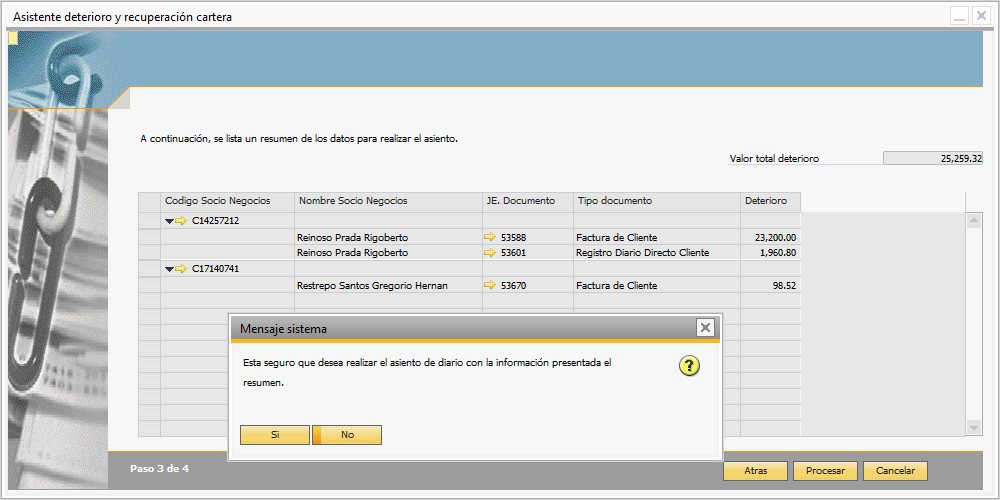Sort by Nombre Socio Negocios column header
Viewport: 1000px width, 500px height.
pos(388,201)
